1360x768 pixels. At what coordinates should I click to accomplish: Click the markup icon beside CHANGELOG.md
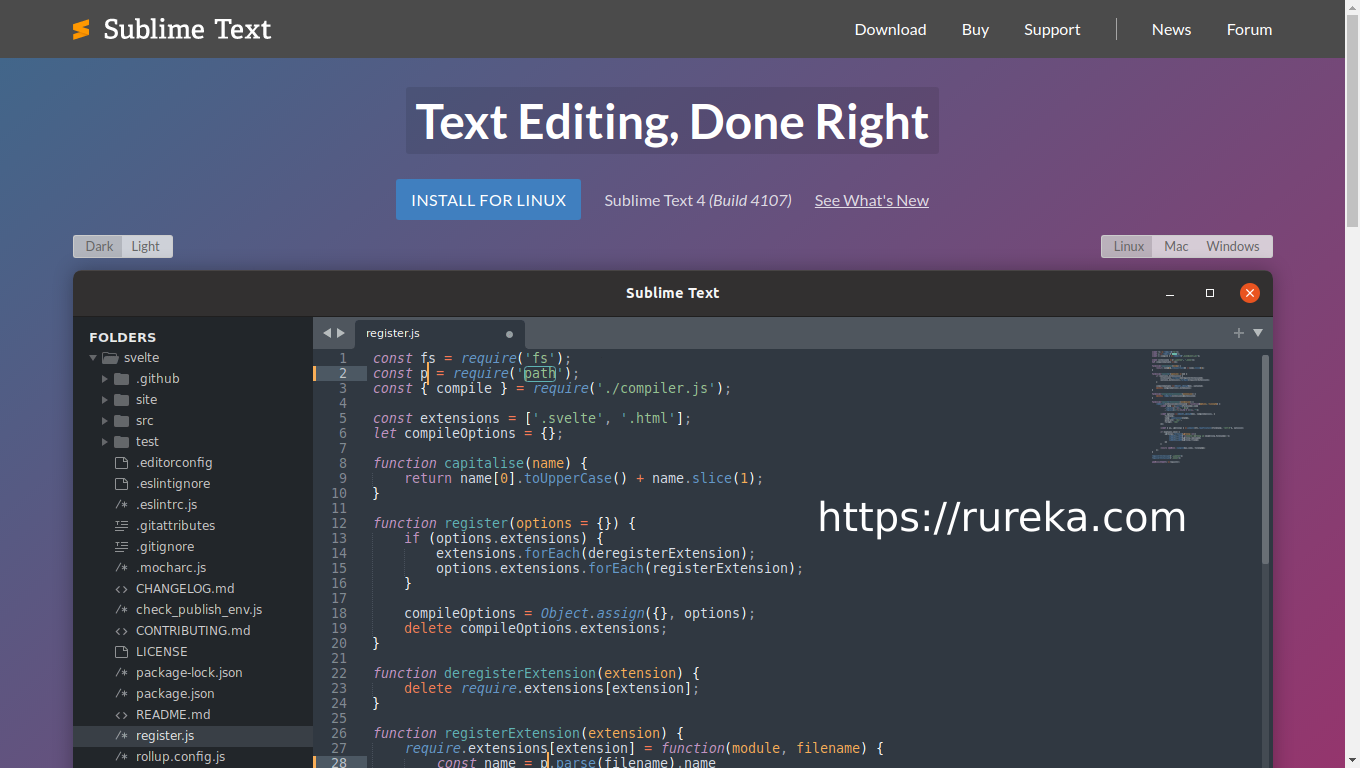(x=121, y=589)
